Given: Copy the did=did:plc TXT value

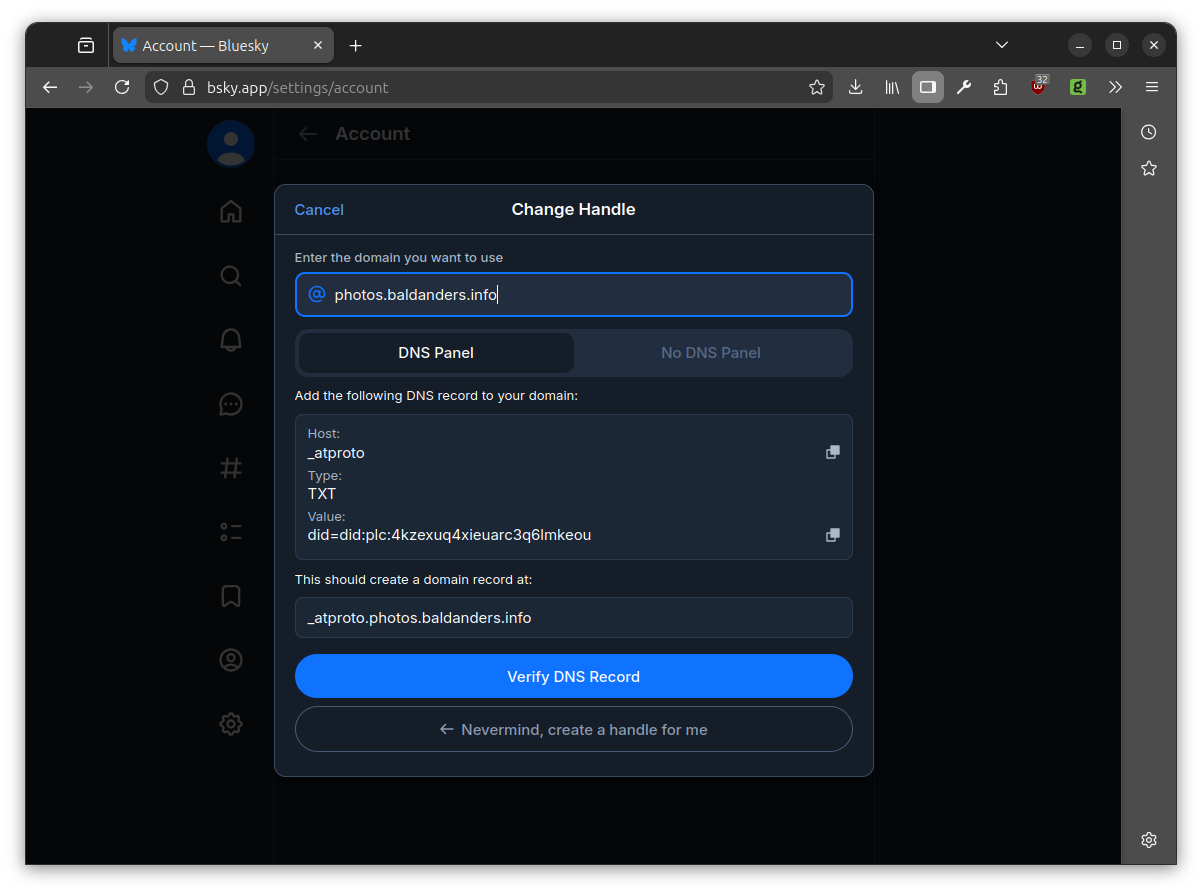Looking at the screenshot, I should tap(832, 535).
